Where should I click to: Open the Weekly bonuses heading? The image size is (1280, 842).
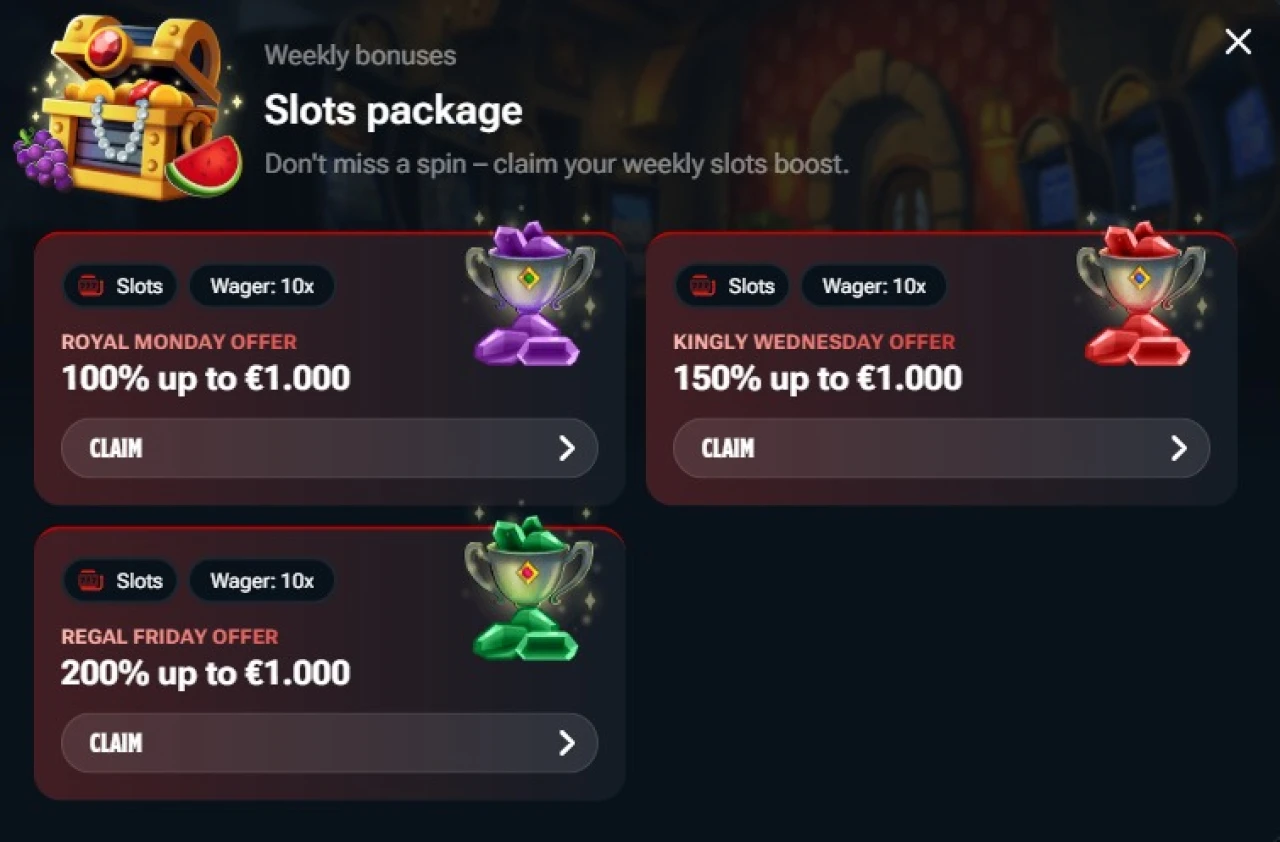[x=360, y=55]
